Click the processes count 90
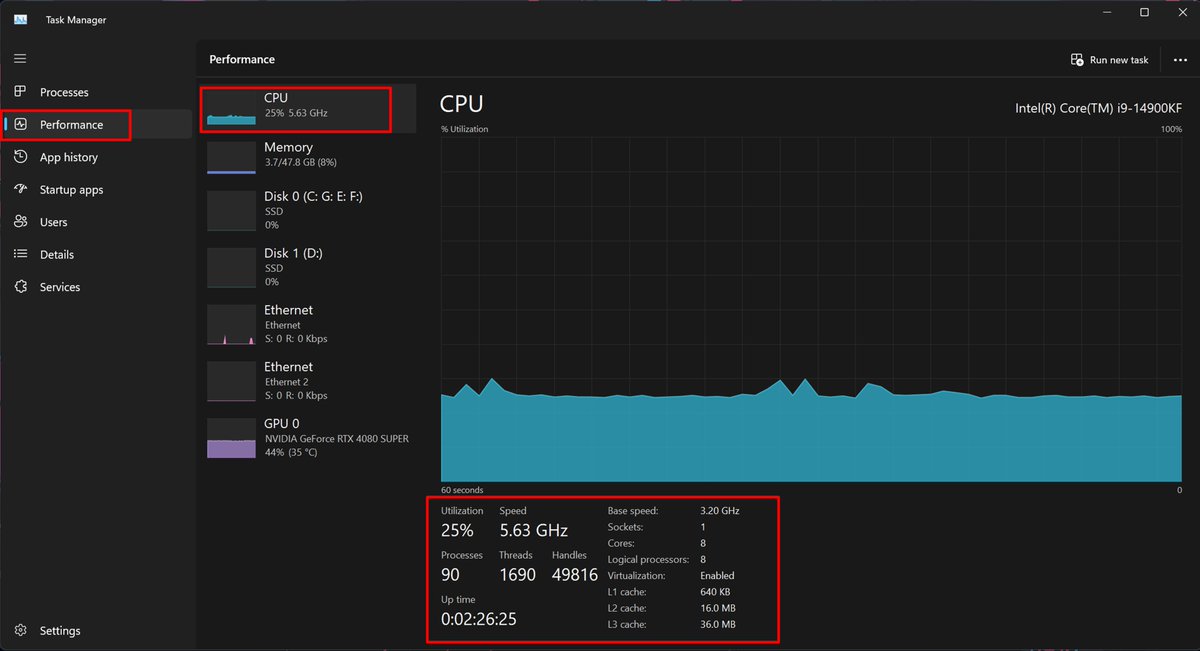Image resolution: width=1200 pixels, height=651 pixels. point(450,575)
